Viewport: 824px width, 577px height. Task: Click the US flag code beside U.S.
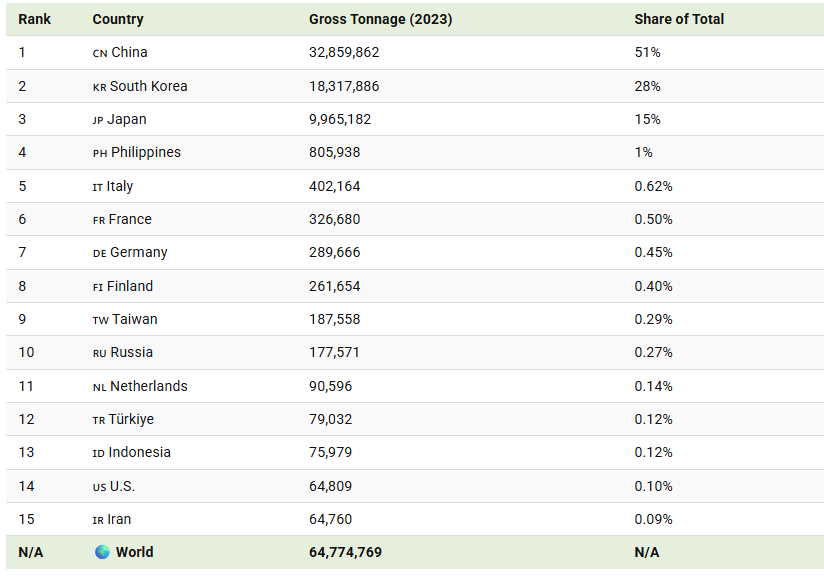click(x=99, y=488)
